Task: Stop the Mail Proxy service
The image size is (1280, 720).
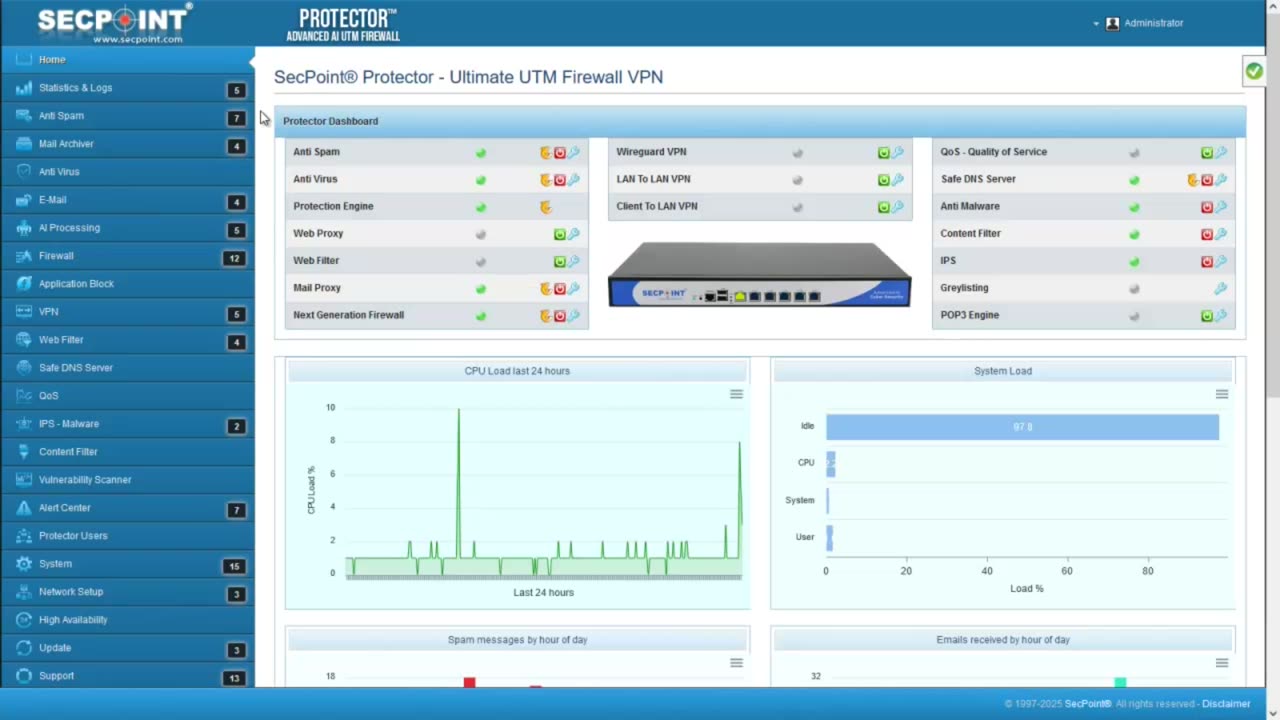Action: 560,288
